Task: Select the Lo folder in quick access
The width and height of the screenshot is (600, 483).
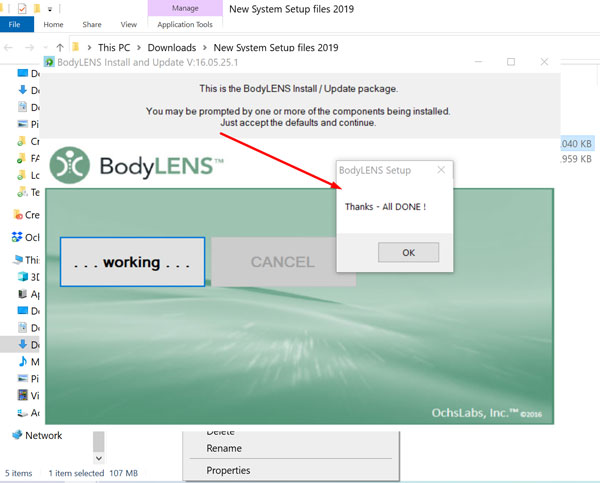Action: (28, 175)
